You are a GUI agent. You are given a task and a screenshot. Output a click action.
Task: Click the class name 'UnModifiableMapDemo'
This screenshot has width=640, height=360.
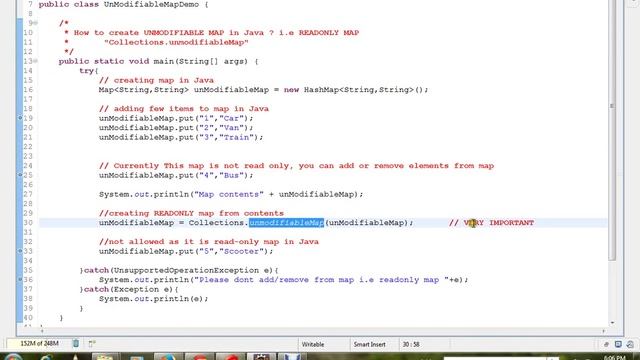(151, 4)
